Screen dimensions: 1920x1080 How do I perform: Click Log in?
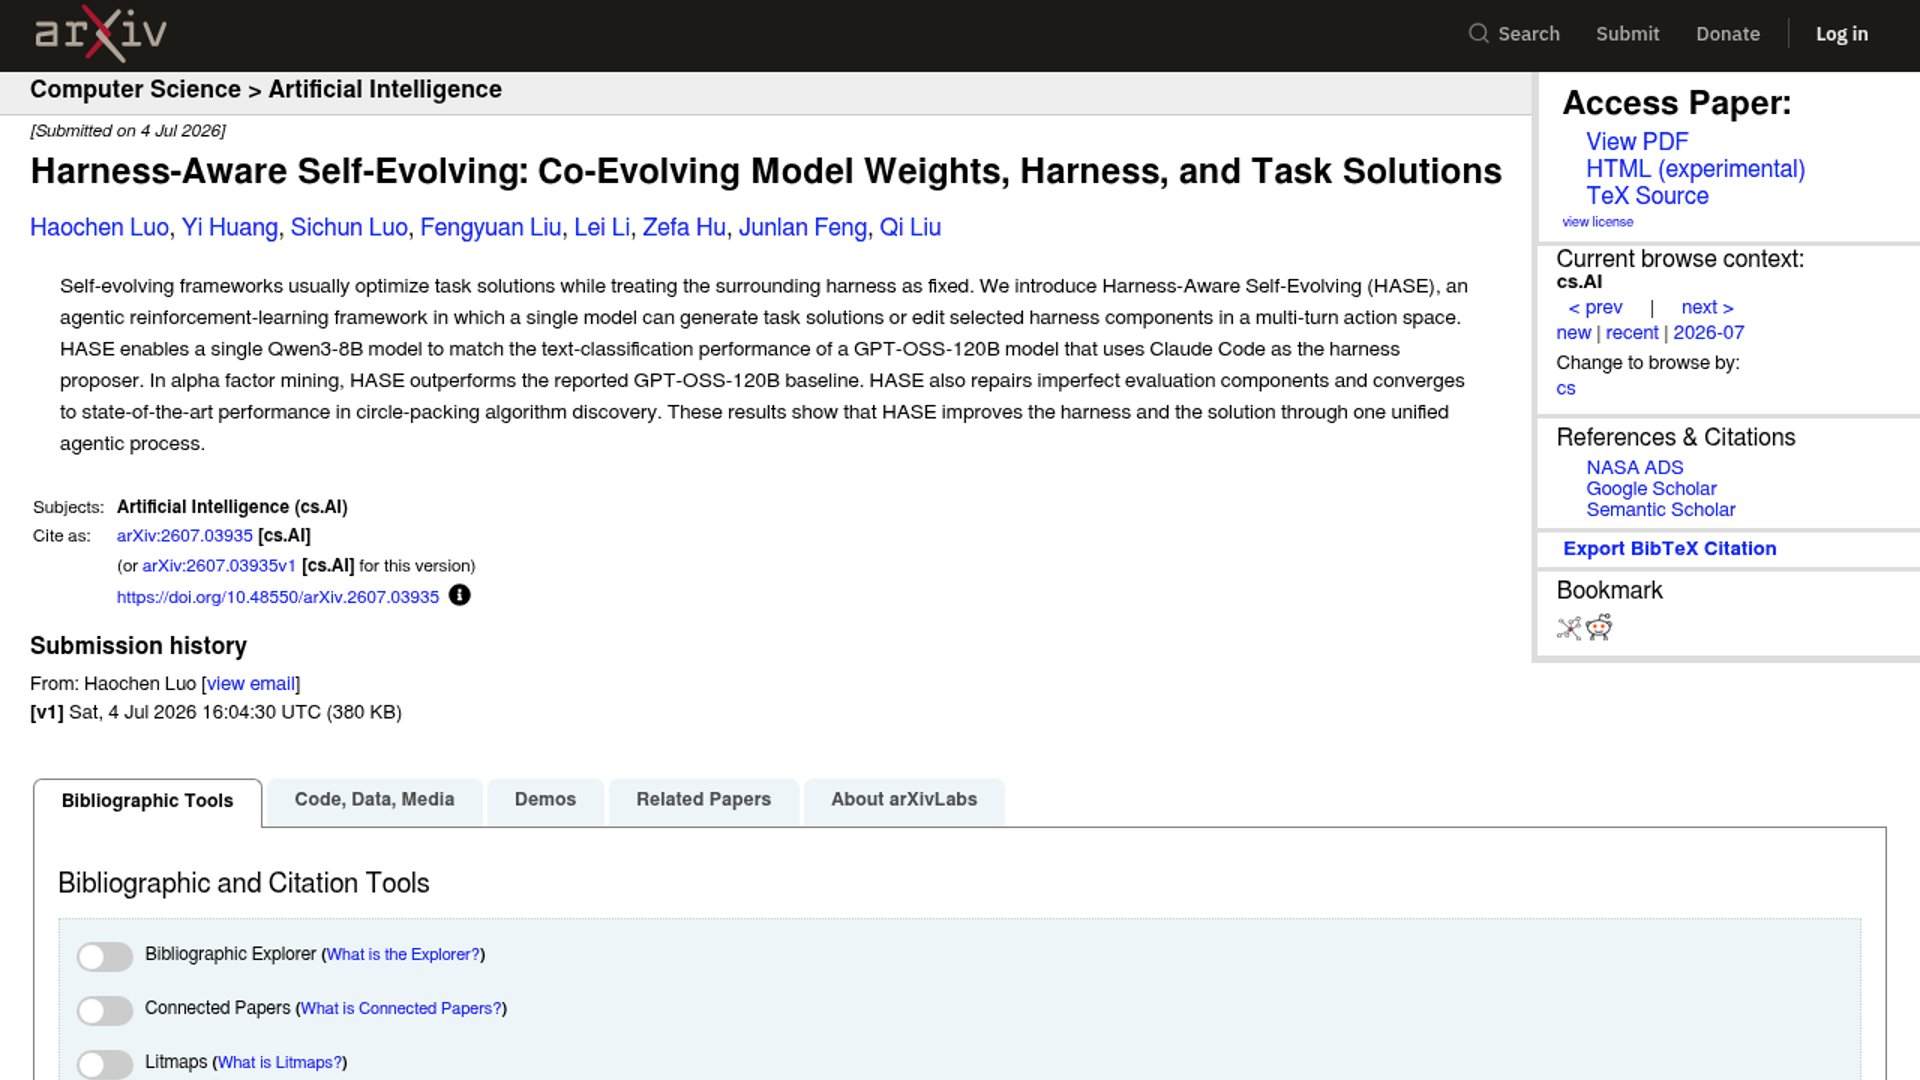1841,34
